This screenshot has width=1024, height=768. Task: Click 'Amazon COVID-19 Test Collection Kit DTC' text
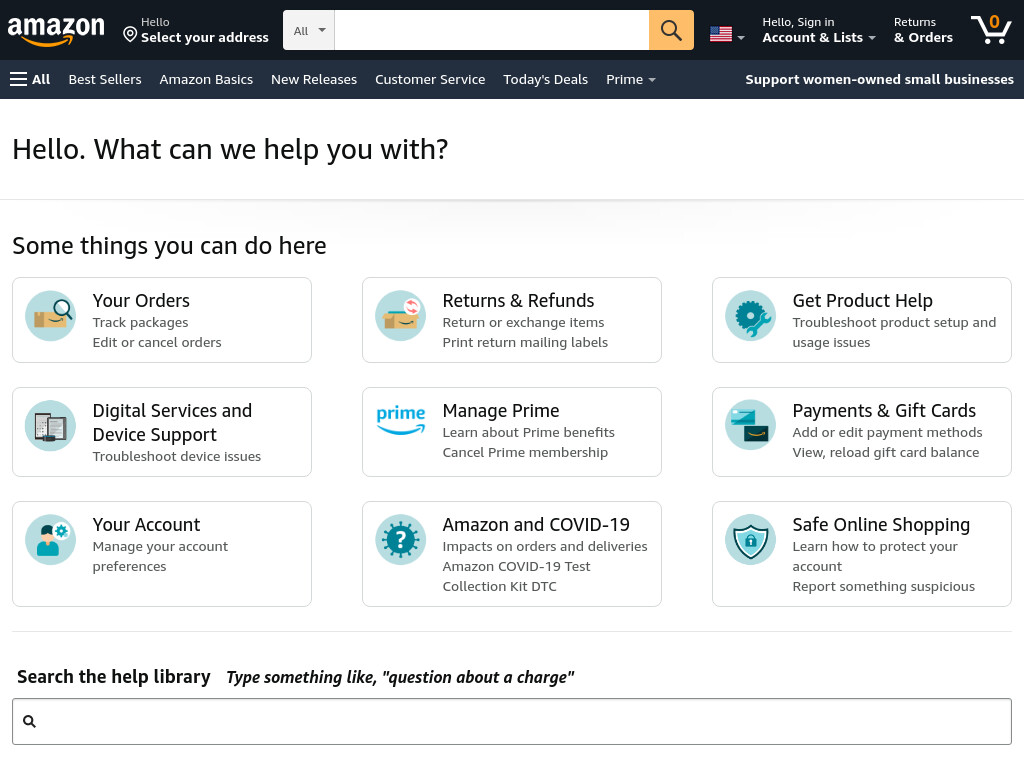tap(516, 577)
